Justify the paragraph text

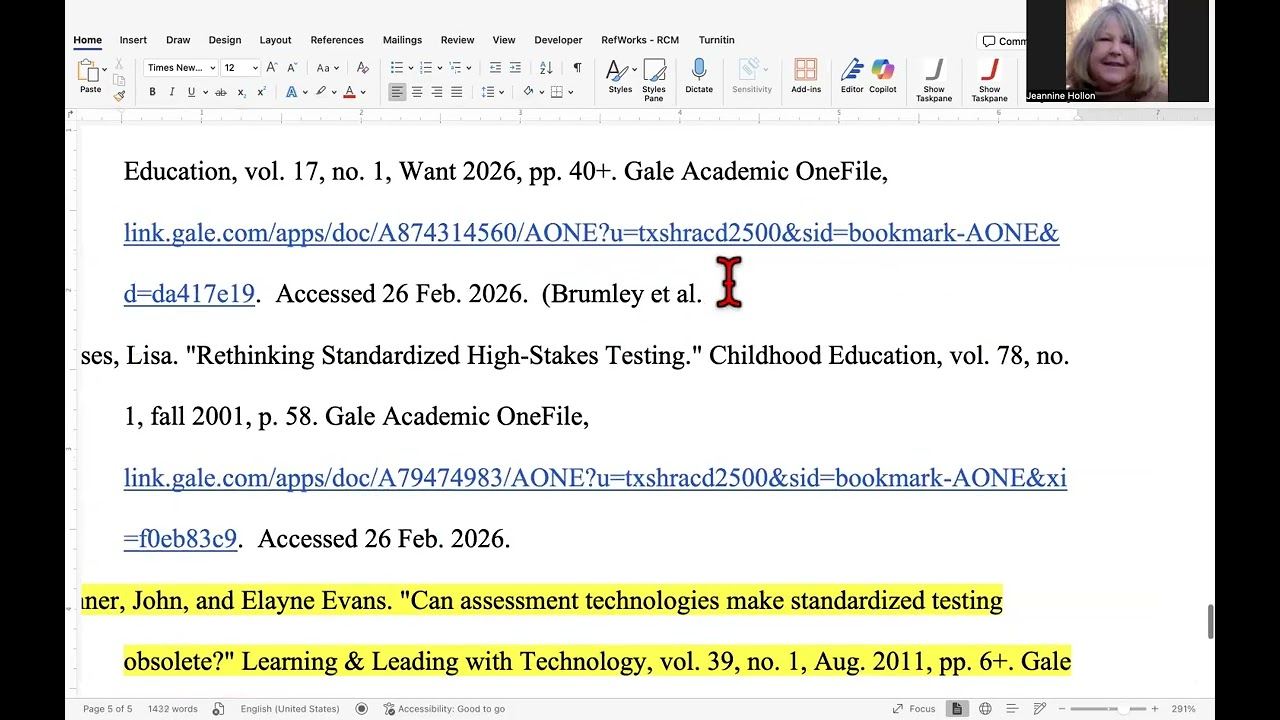[x=457, y=92]
